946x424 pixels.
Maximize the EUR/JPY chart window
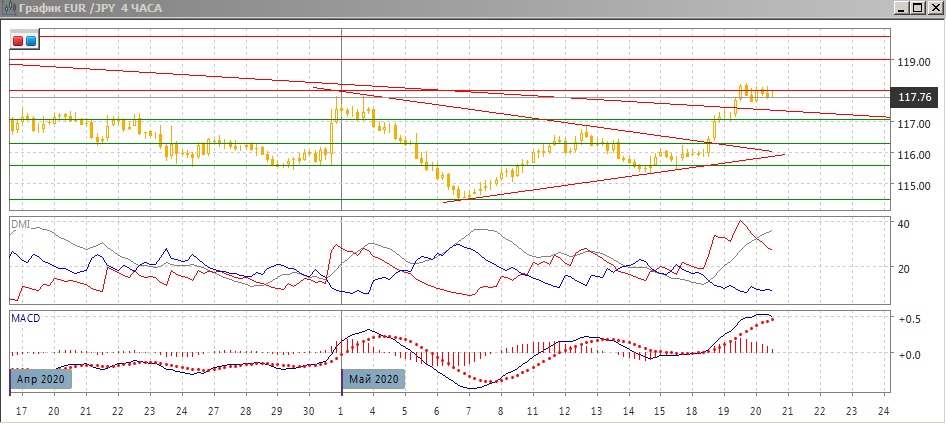917,8
